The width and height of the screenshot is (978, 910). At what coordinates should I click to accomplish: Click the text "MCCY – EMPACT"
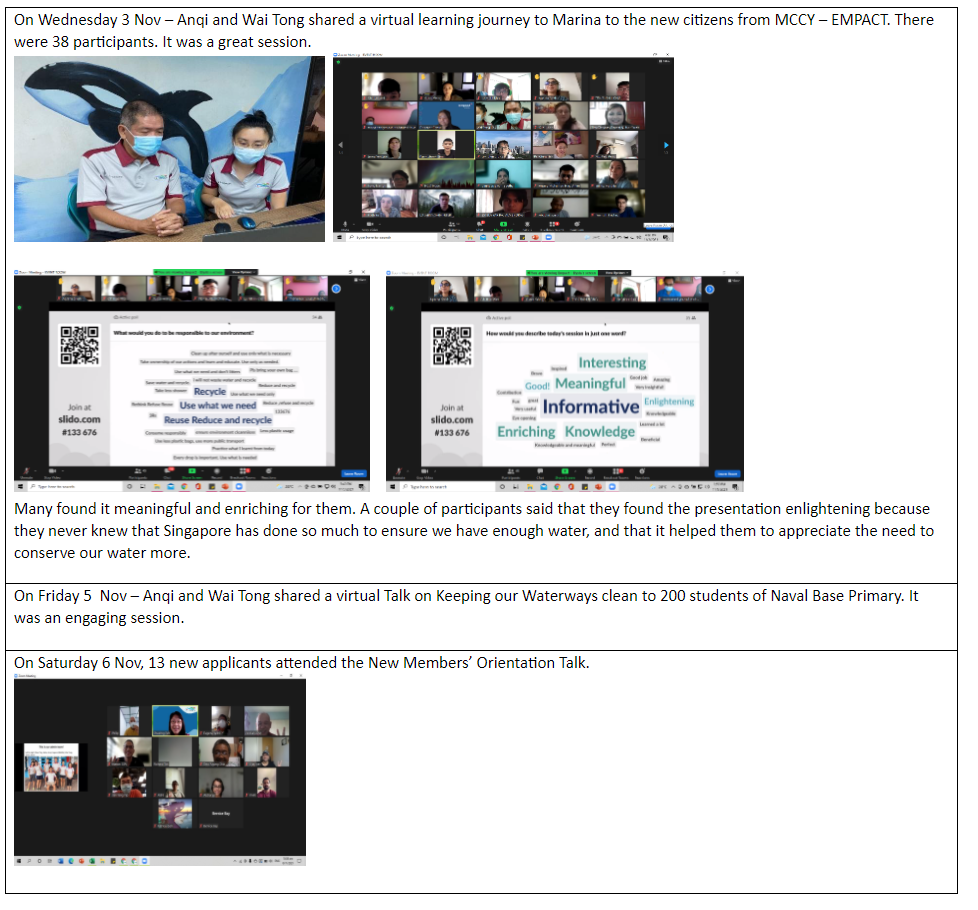click(x=831, y=20)
